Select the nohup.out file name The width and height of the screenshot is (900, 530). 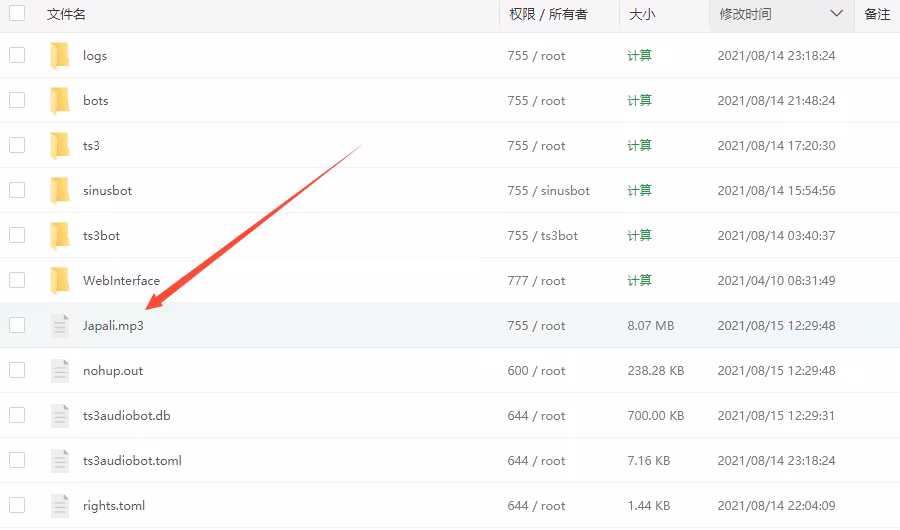tap(112, 371)
